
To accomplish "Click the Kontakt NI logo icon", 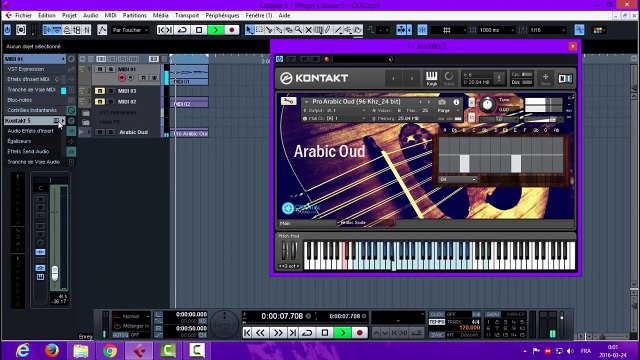I will pos(565,78).
